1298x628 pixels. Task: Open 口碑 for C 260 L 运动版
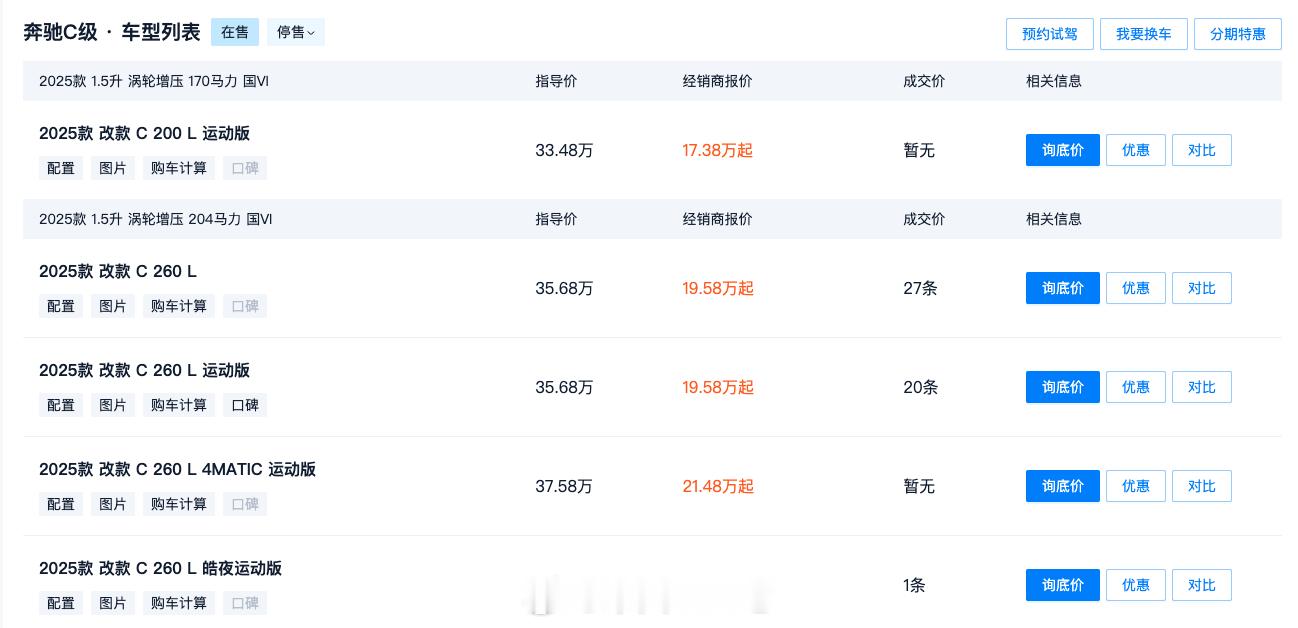[x=245, y=405]
